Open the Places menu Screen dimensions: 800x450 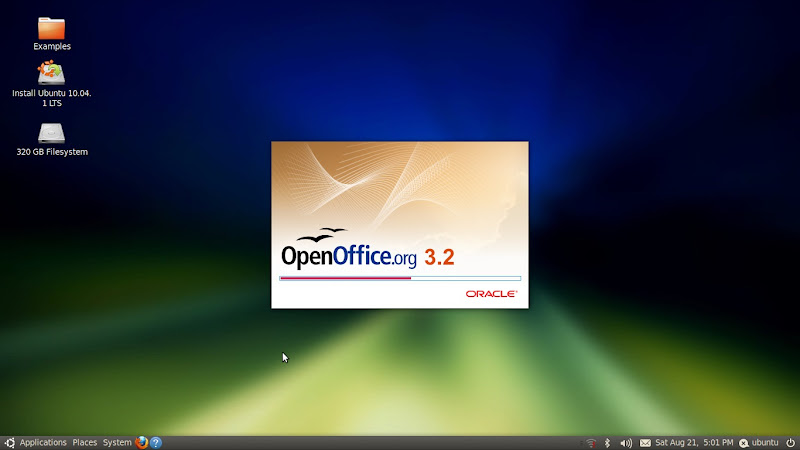point(85,443)
